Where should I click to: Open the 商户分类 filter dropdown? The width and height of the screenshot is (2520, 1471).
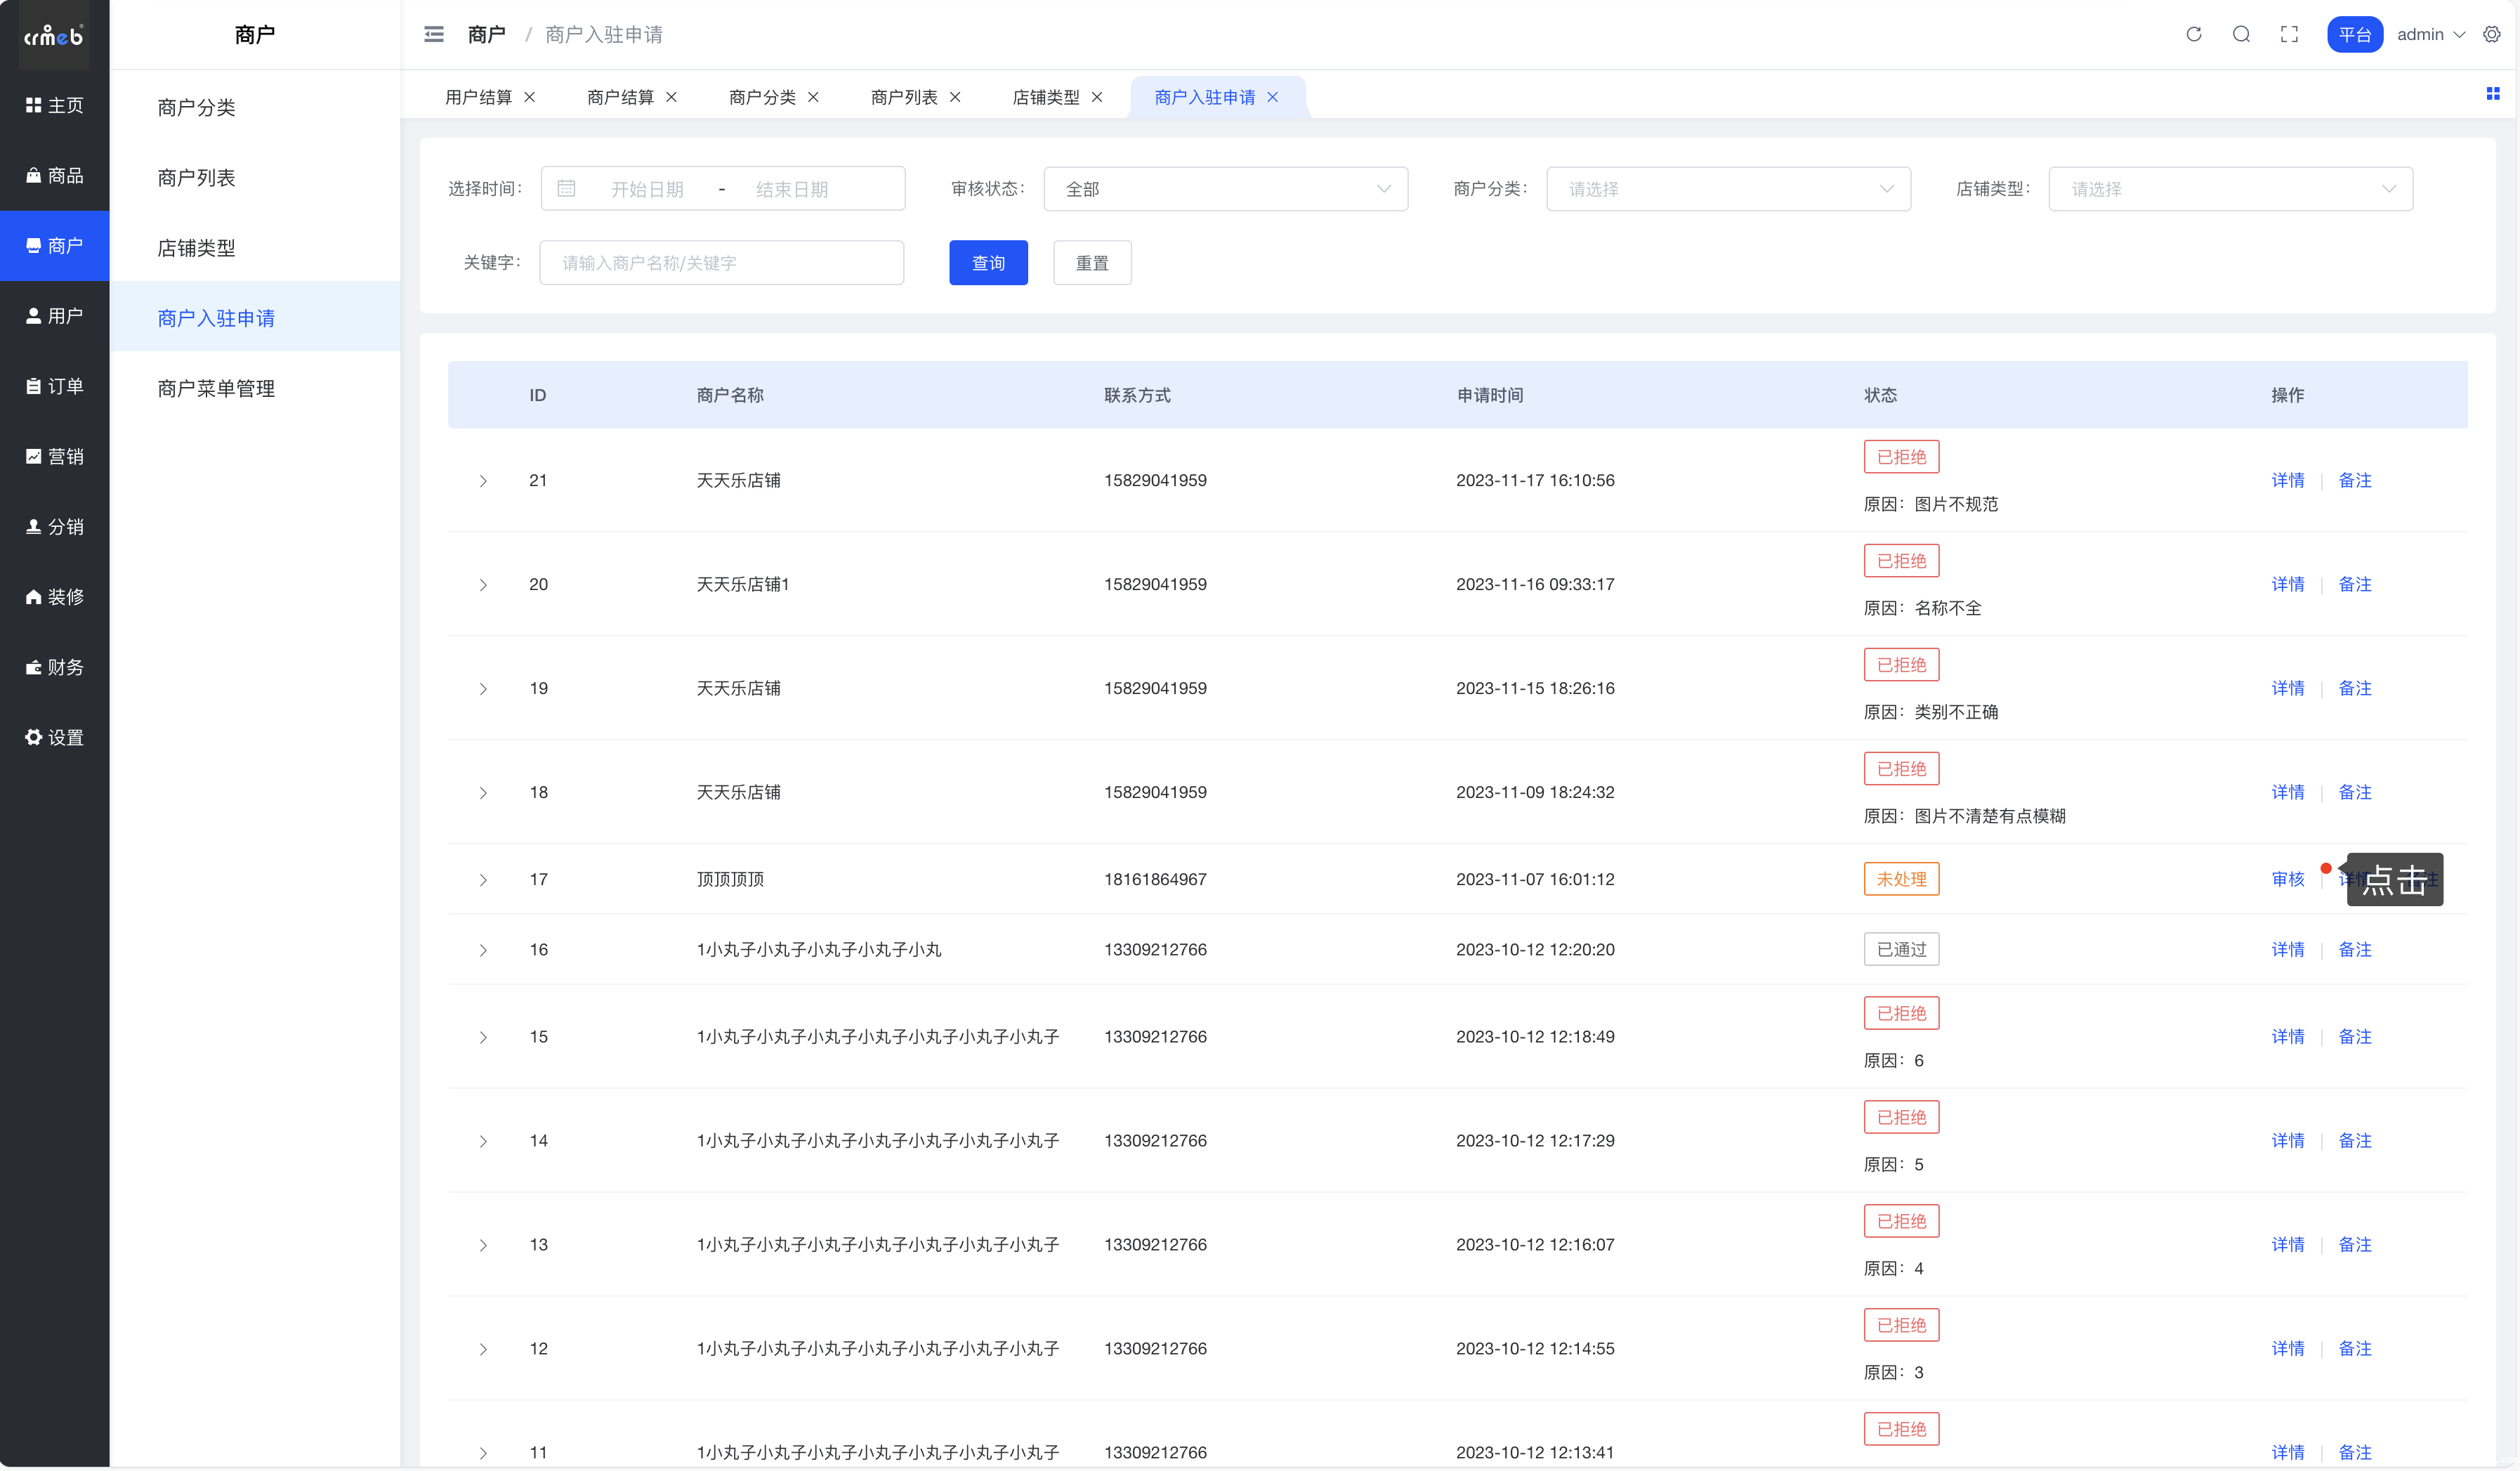click(1727, 189)
